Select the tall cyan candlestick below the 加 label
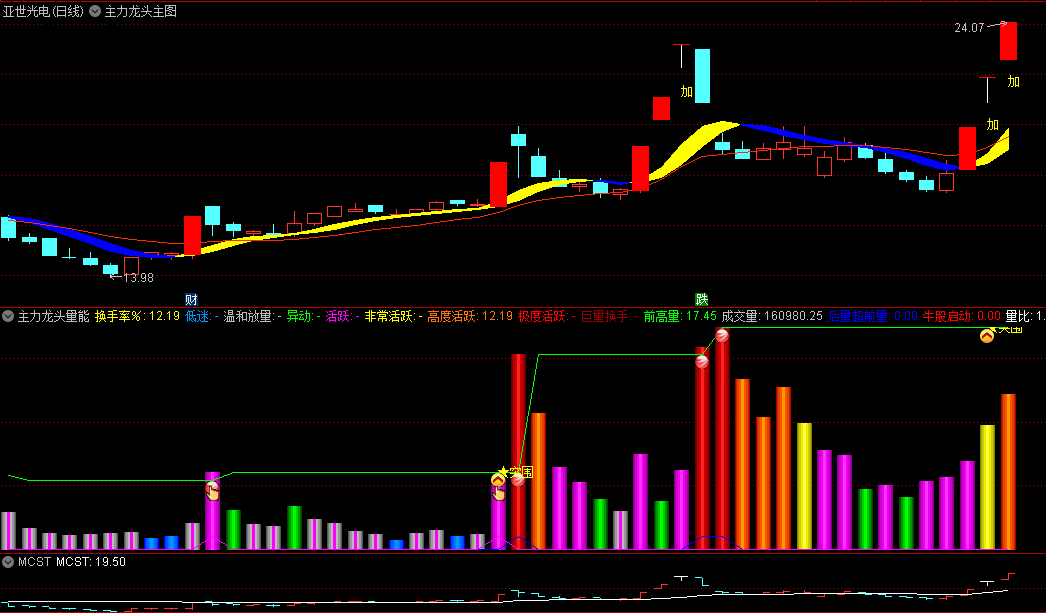This screenshot has width=1046, height=613. click(702, 75)
